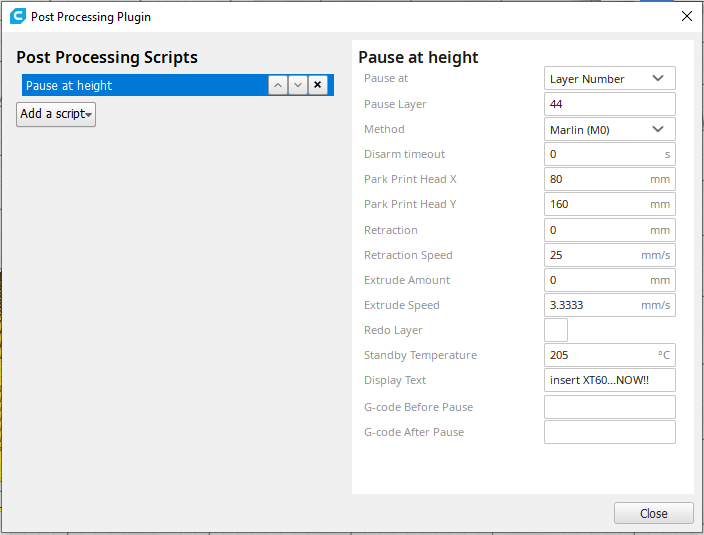Edit the Standby Temperature field
Screen dimensions: 704x535
pyautogui.click(x=610, y=355)
